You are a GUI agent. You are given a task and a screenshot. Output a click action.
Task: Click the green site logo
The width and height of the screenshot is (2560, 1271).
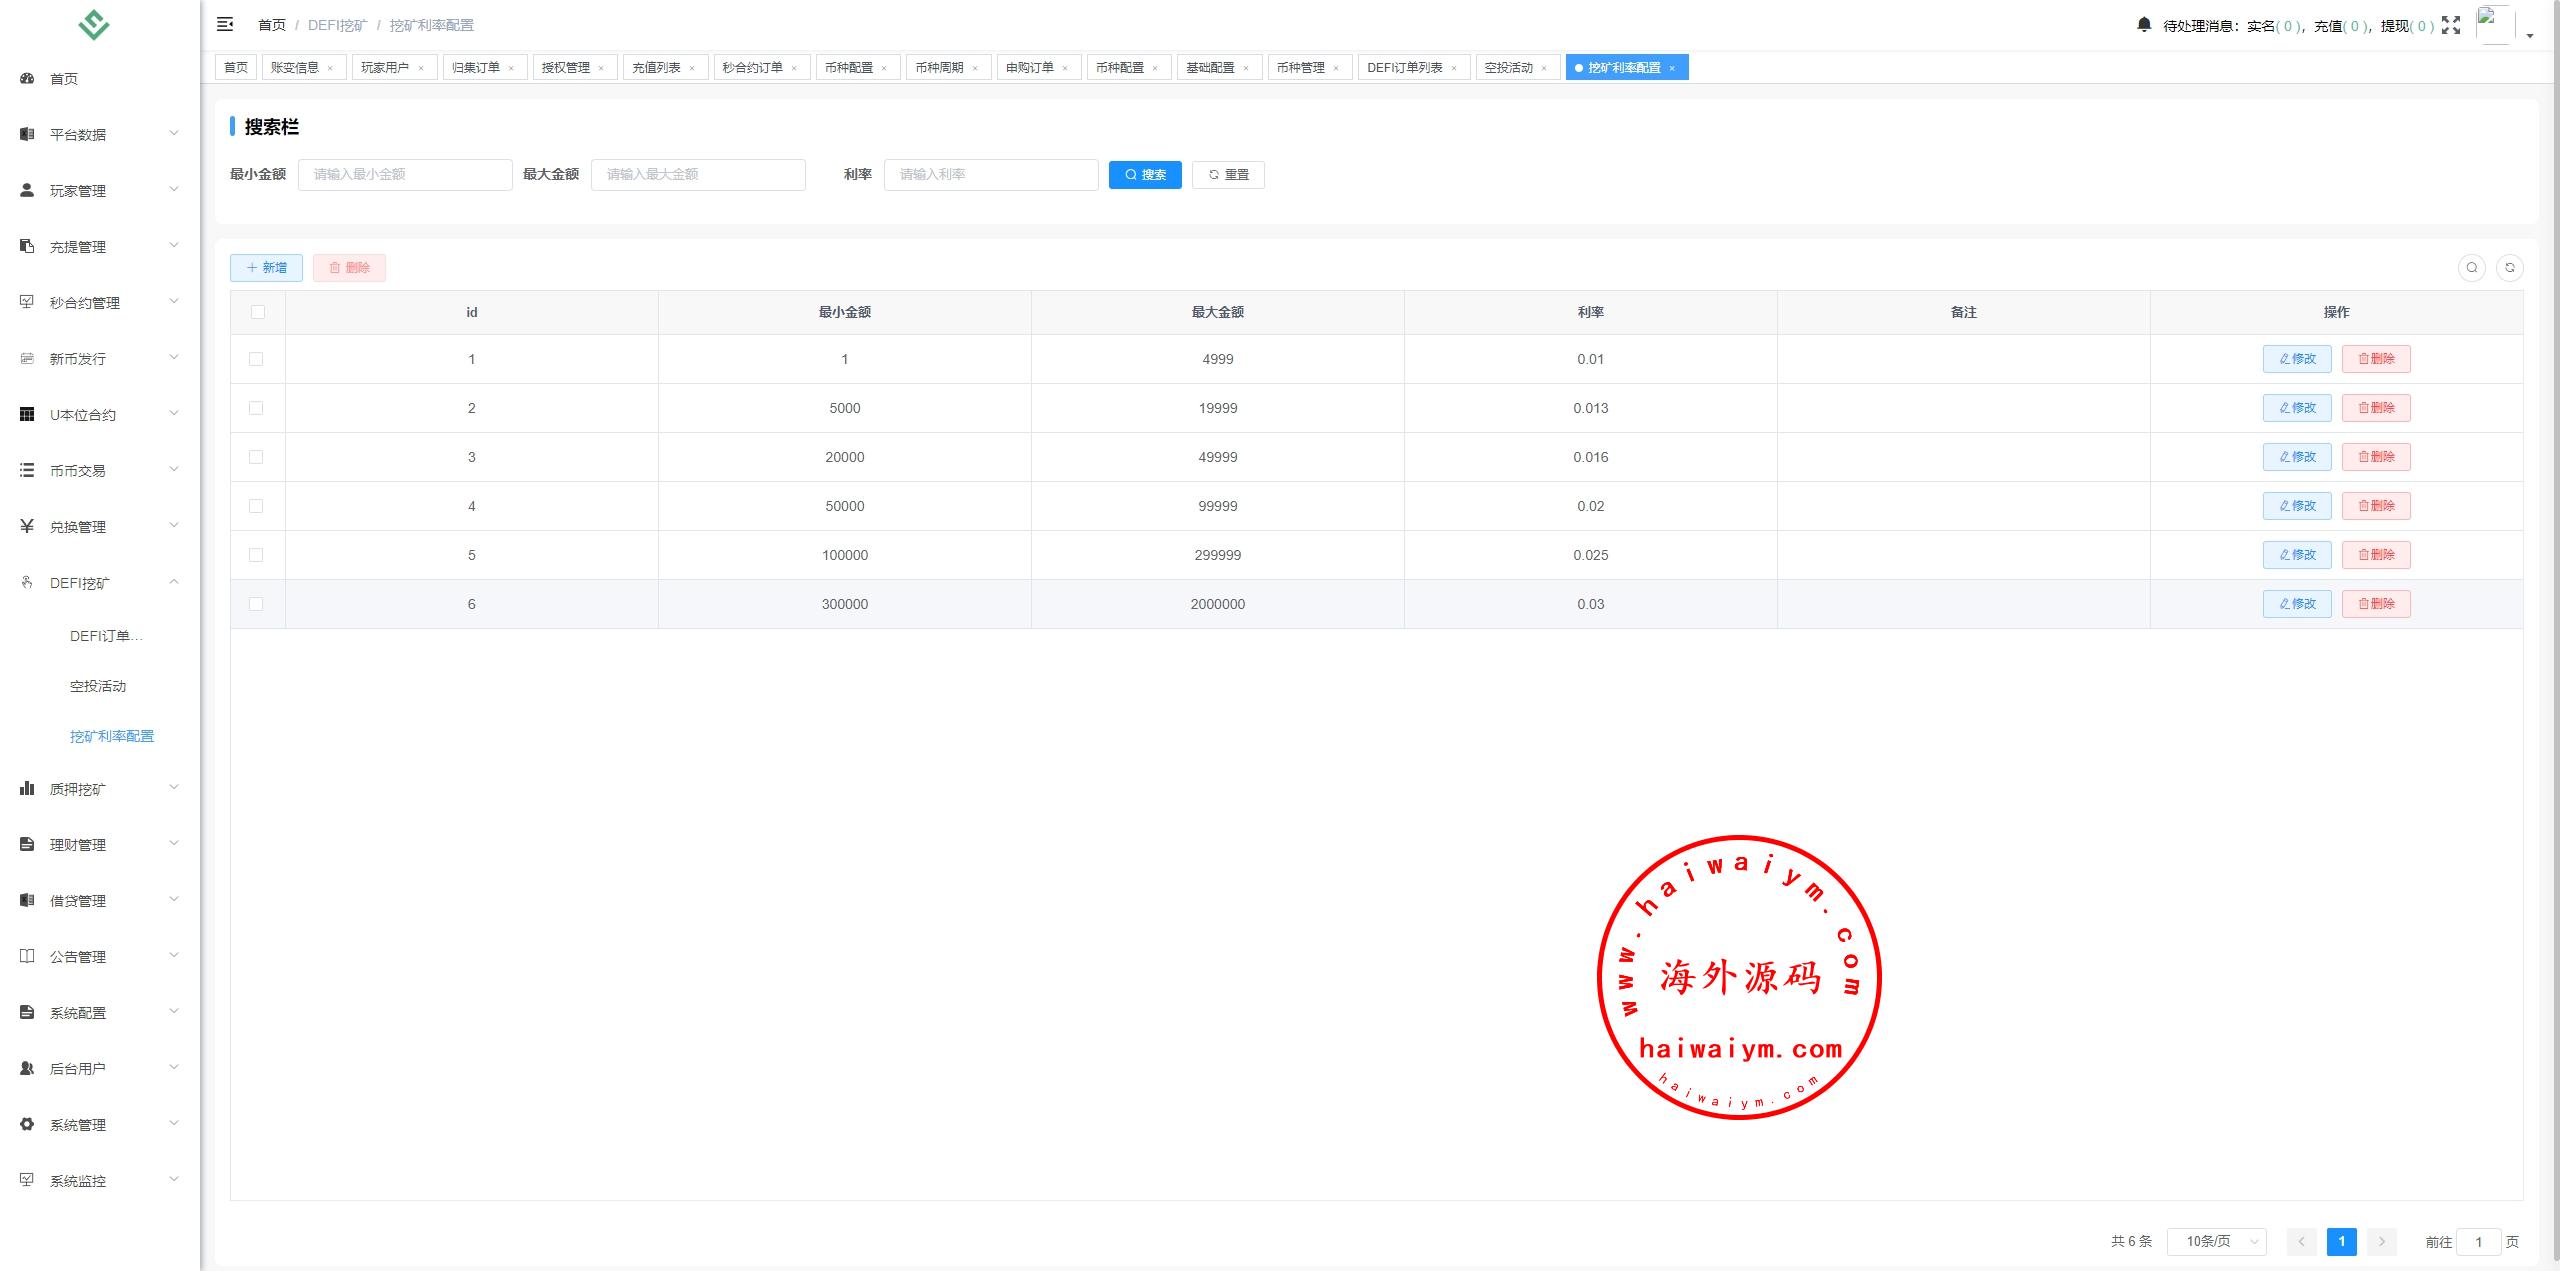(x=93, y=24)
